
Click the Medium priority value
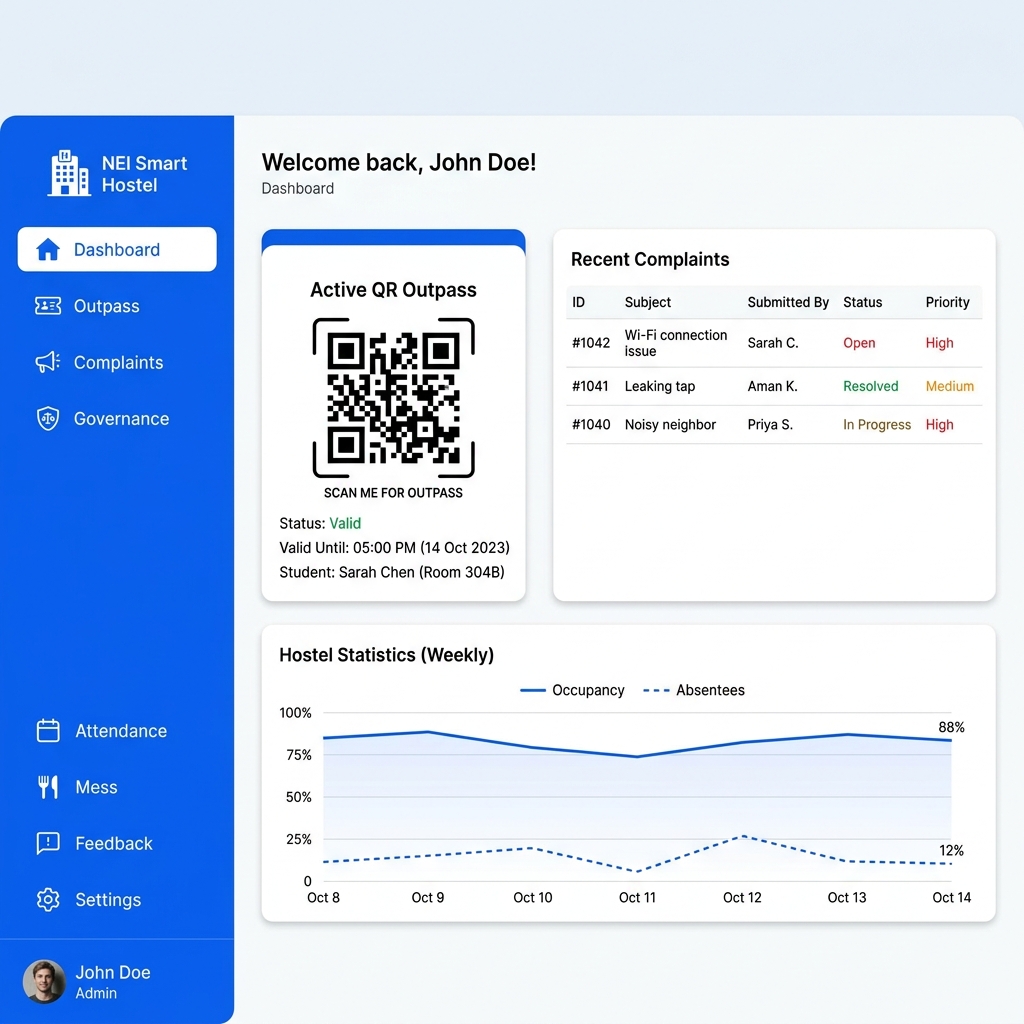point(950,386)
